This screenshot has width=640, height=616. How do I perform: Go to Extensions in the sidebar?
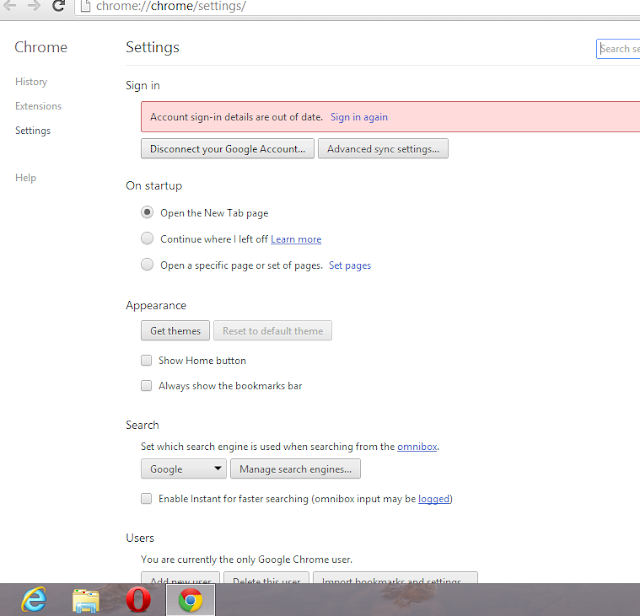coord(38,106)
